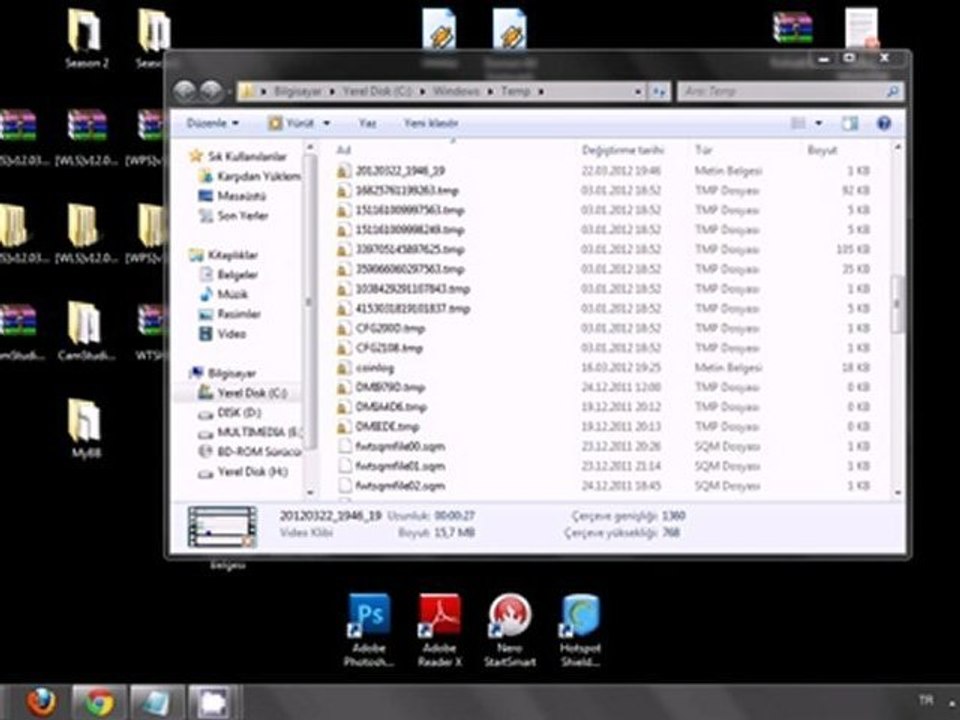Image resolution: width=960 pixels, height=720 pixels.
Task: Click the change view icon in the toolbar
Action: (798, 123)
